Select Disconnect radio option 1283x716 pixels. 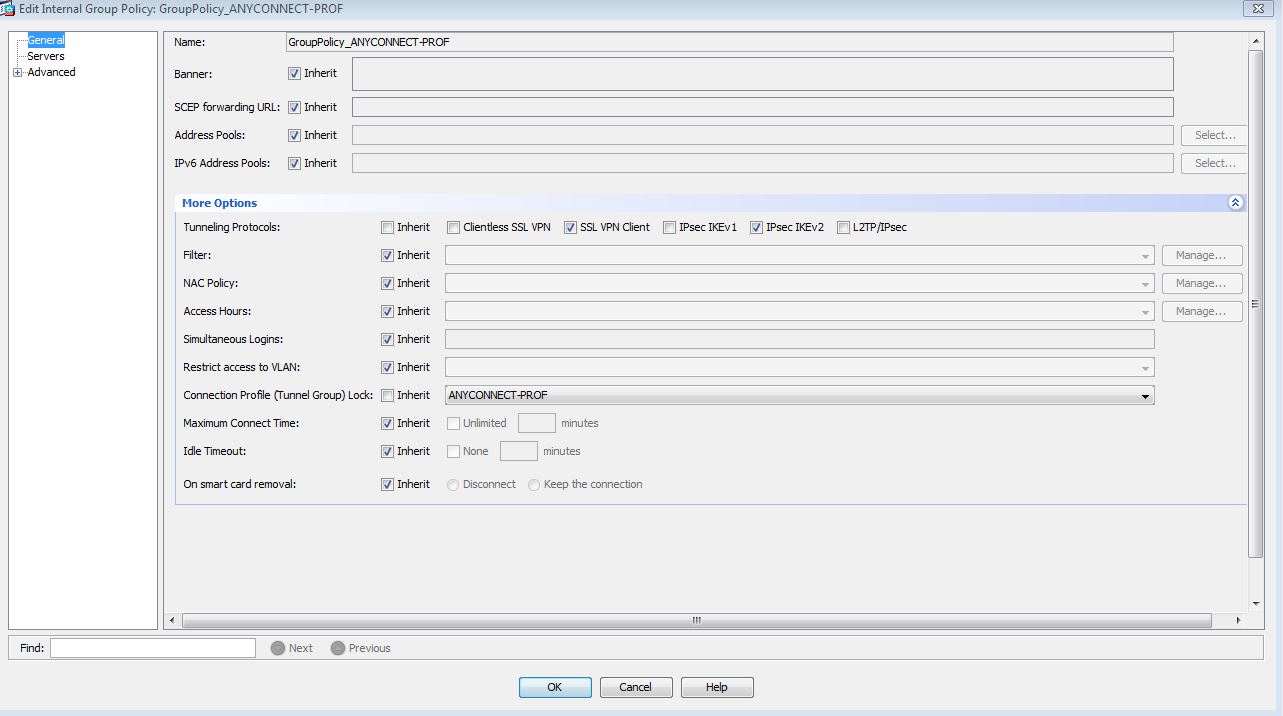(x=453, y=484)
